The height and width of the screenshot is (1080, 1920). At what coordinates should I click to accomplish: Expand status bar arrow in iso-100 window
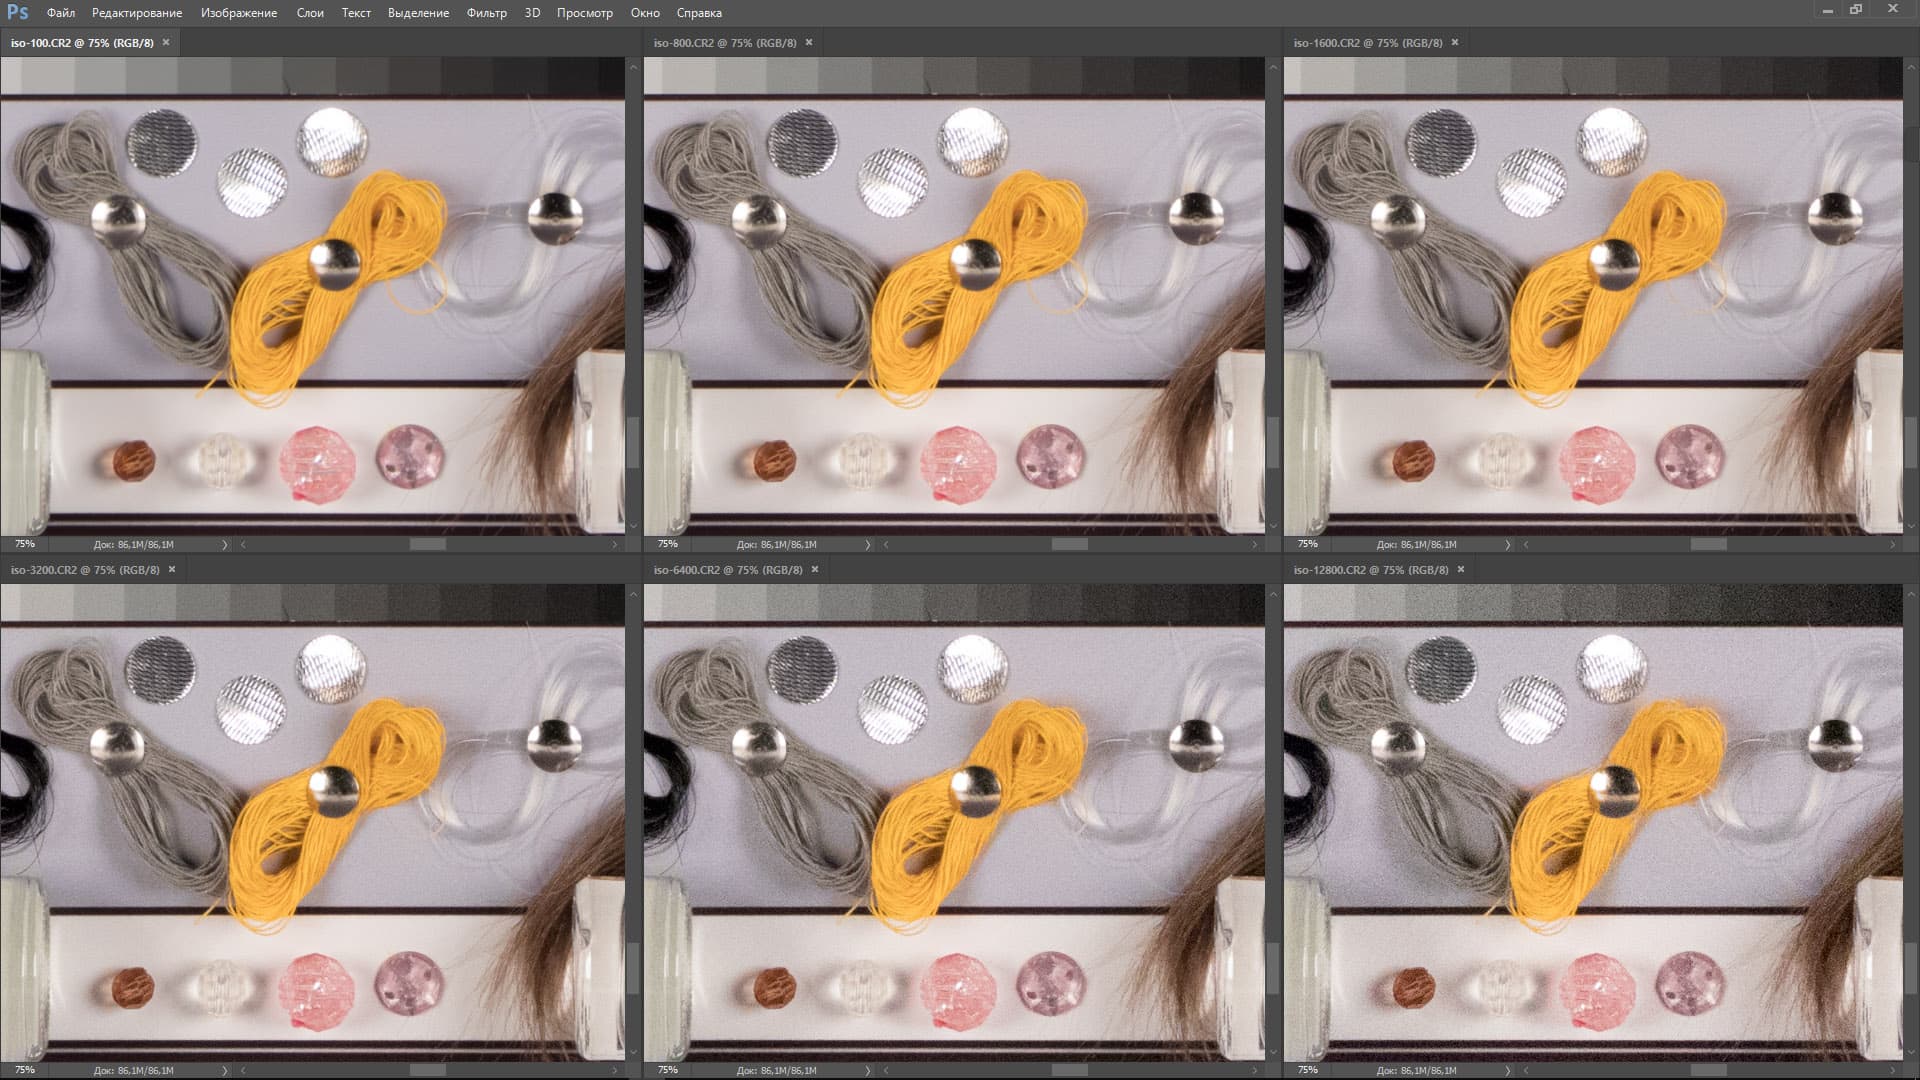[x=224, y=545]
